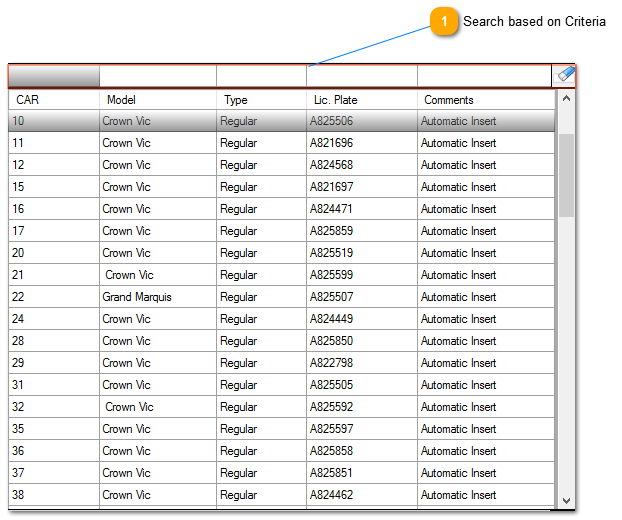Viewport: 622px width, 520px height.
Task: Select the grey CAR filter cell
Action: [54, 76]
